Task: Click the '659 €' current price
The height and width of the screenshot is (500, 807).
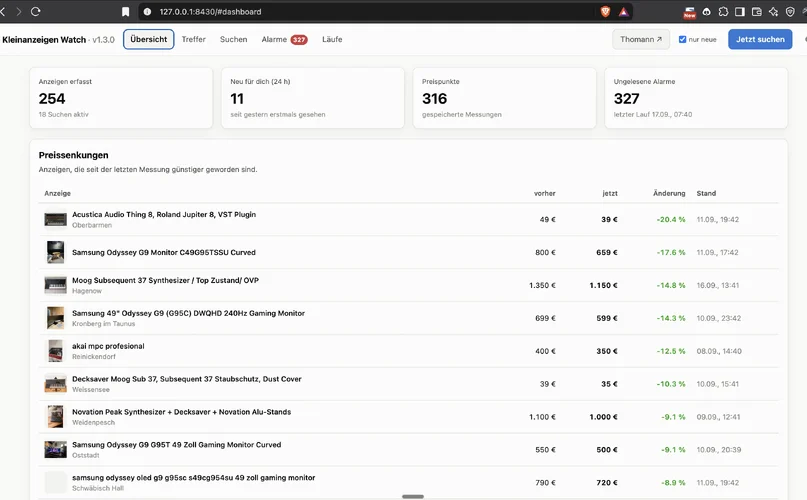Action: coord(606,252)
